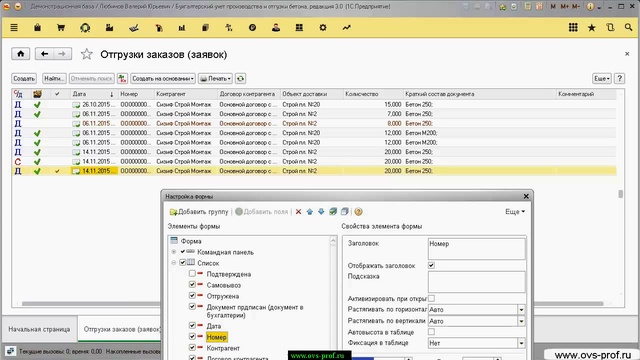Image resolution: width=640 pixels, height=360 pixels.
Task: Click the ? help button in list toolbar
Action: click(620, 78)
